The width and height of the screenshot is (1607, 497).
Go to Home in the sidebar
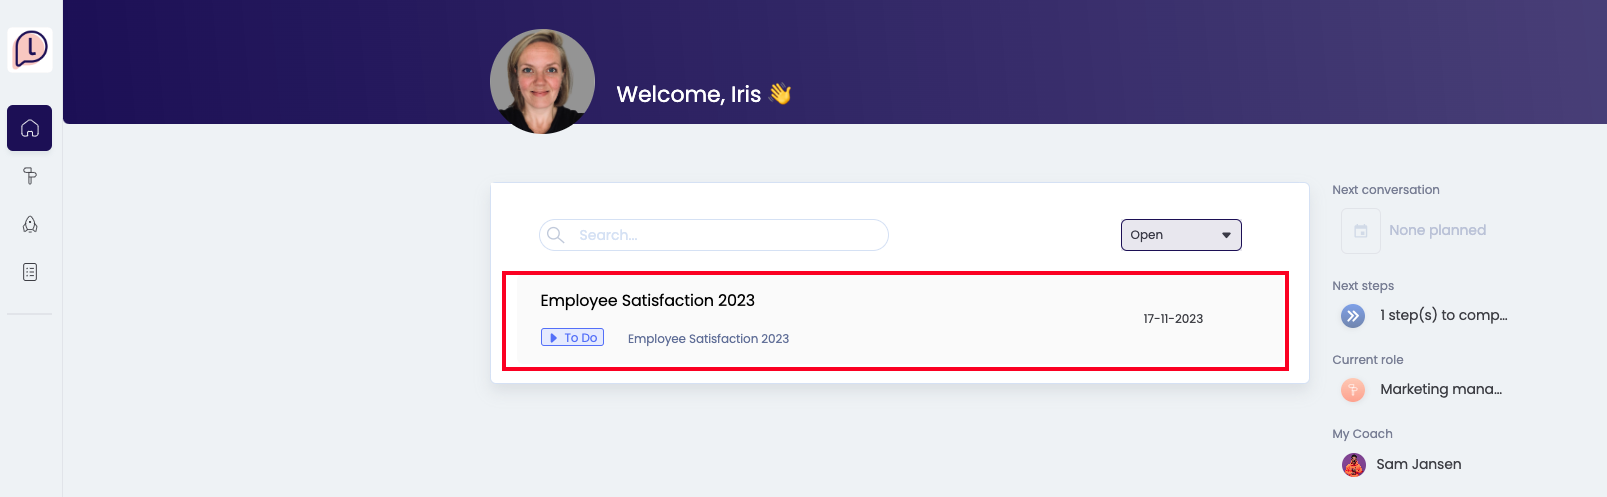click(x=30, y=128)
